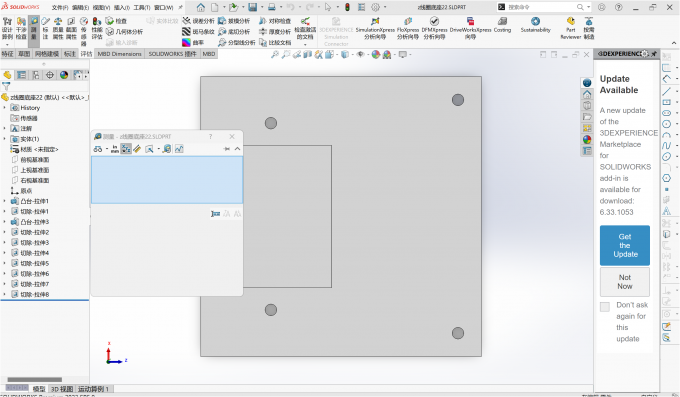This screenshot has height=397, width=680.
Task: Open Thickness Analysis (厚度分析)
Action: [x=275, y=32]
